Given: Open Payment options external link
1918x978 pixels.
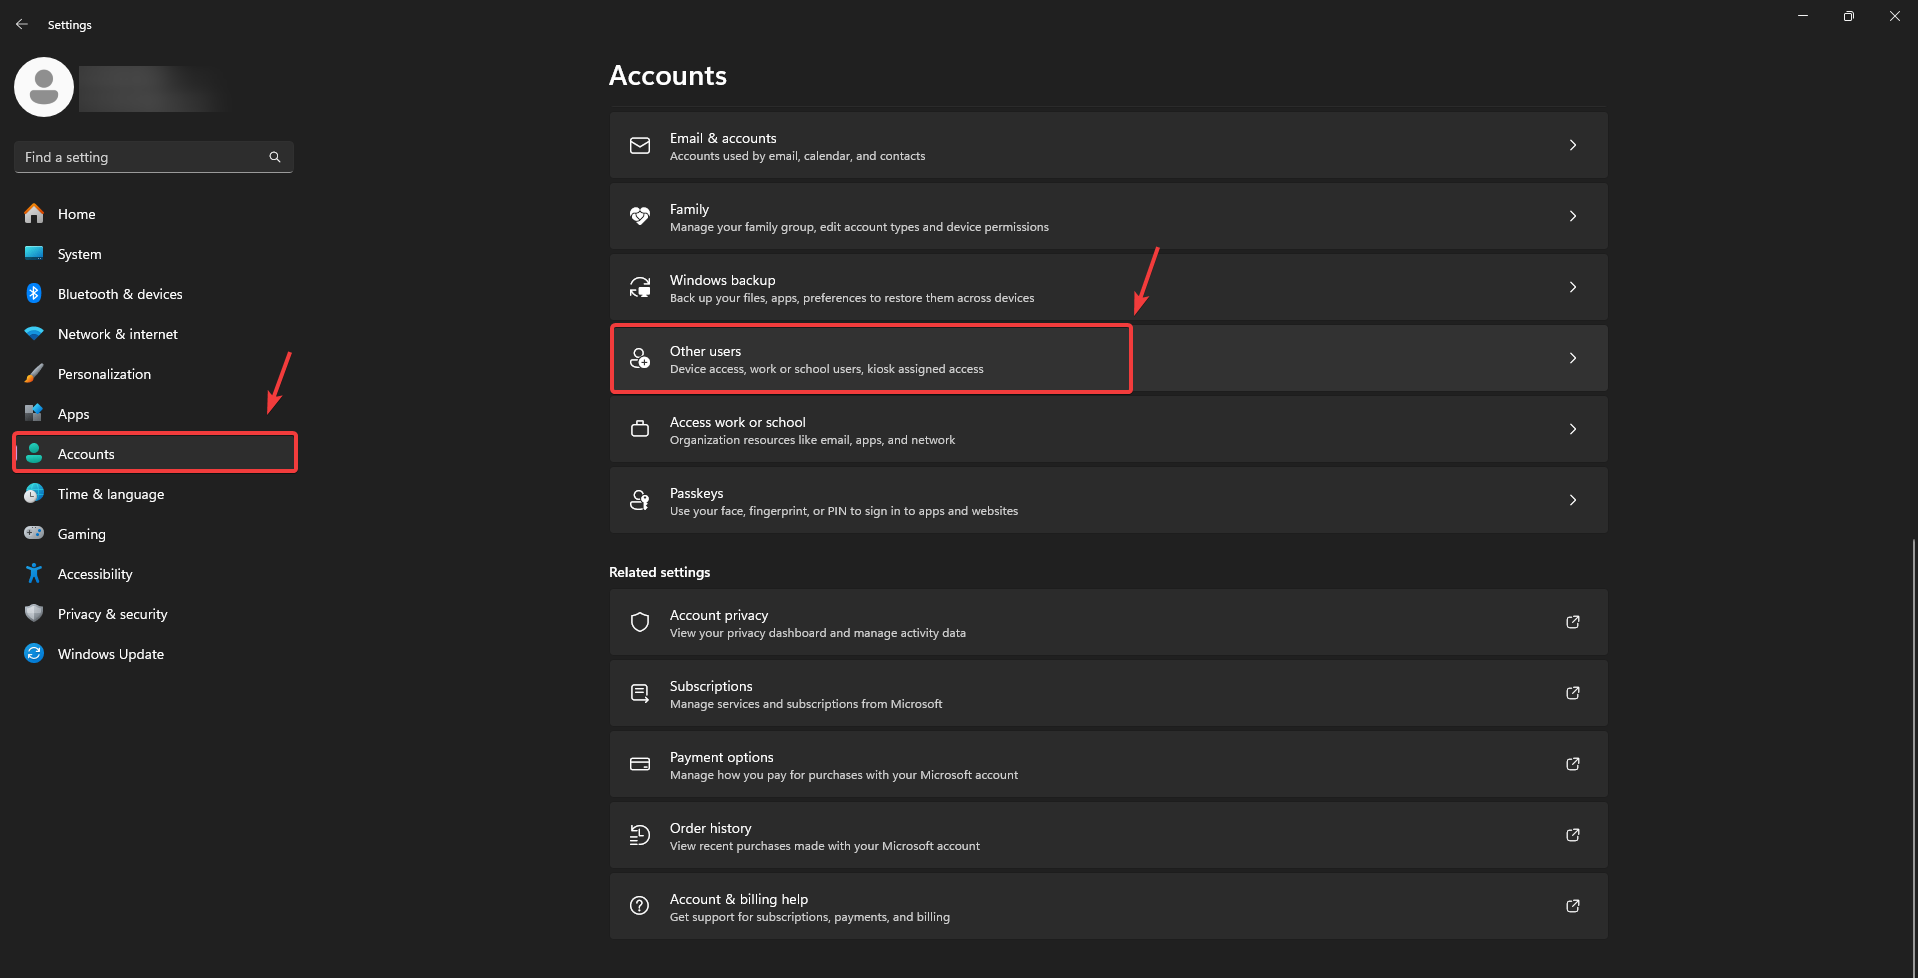Looking at the screenshot, I should point(1572,764).
